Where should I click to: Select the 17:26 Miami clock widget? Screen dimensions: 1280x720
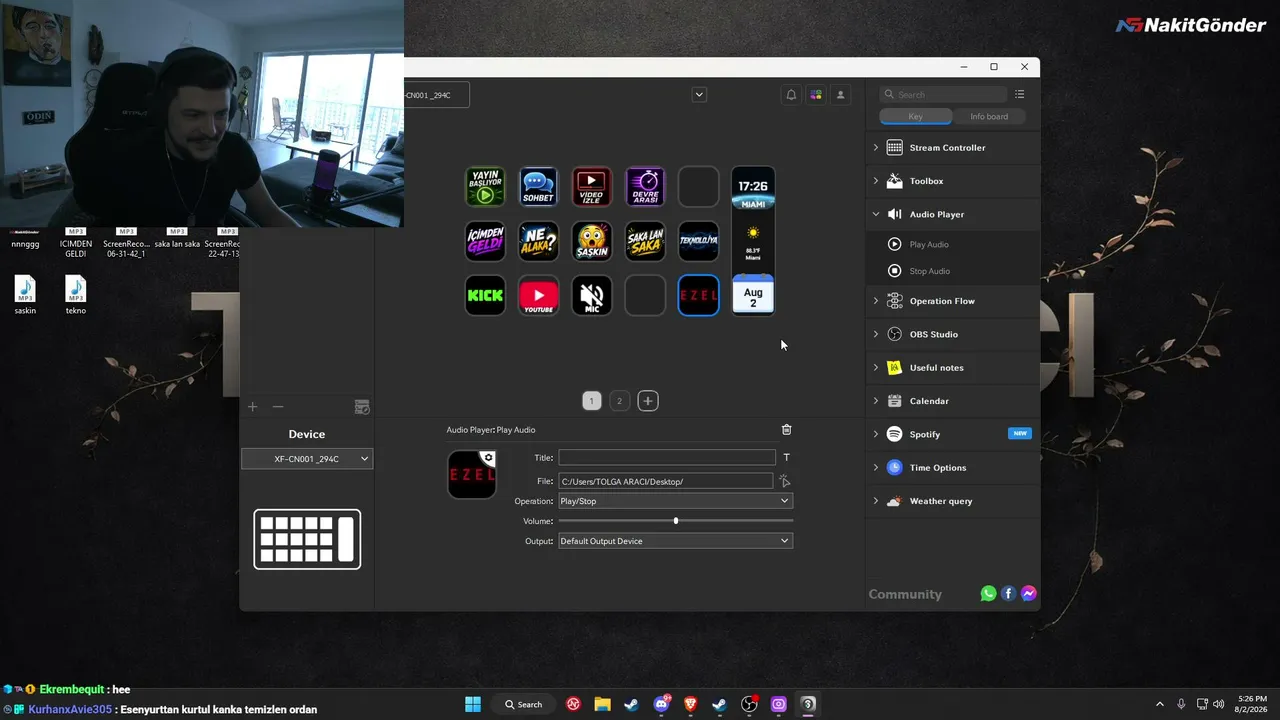tap(753, 188)
